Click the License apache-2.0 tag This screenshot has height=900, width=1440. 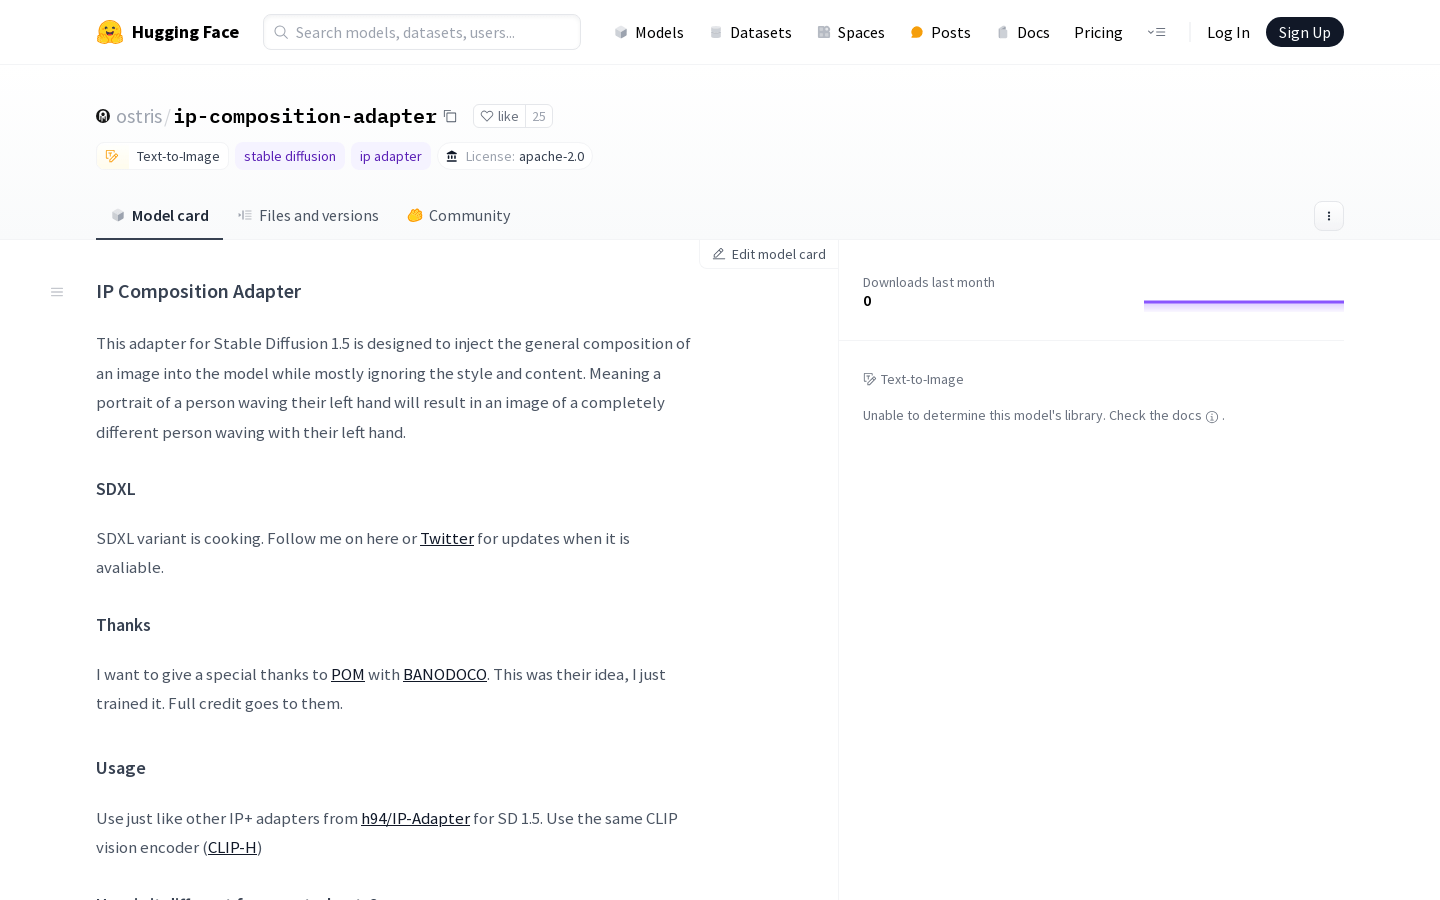pyautogui.click(x=515, y=156)
